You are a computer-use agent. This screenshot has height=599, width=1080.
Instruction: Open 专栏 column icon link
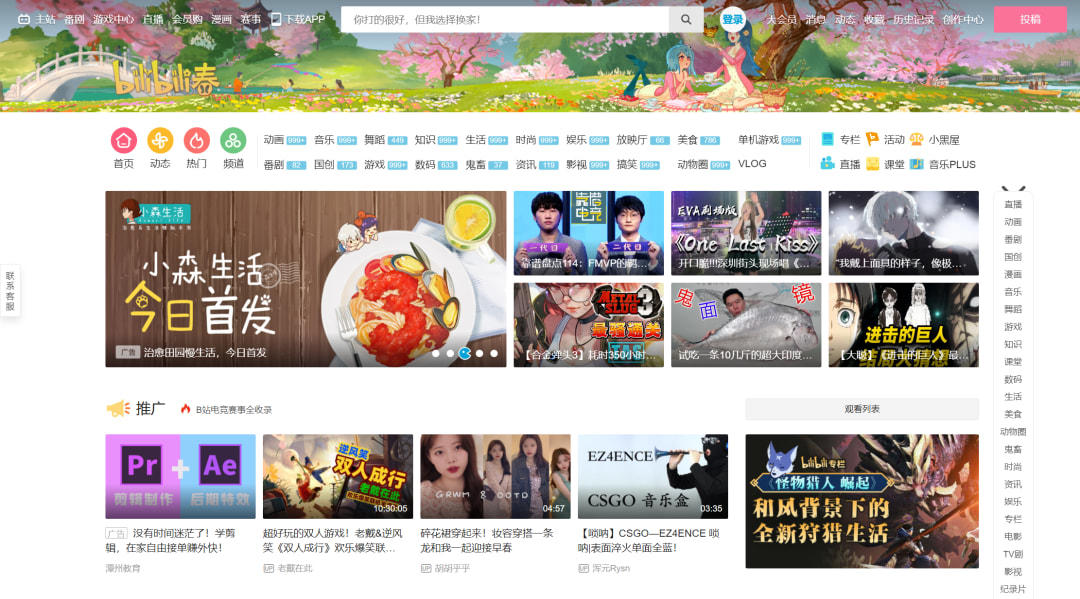pos(828,139)
